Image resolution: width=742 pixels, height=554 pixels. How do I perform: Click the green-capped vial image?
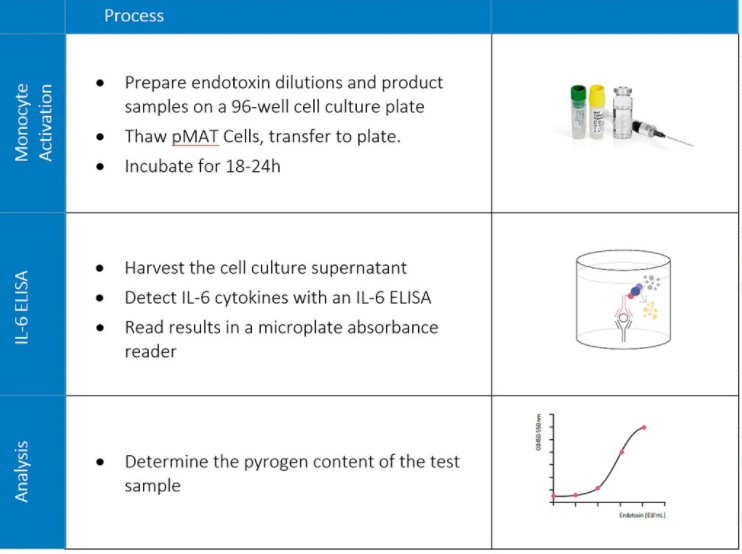(578, 112)
